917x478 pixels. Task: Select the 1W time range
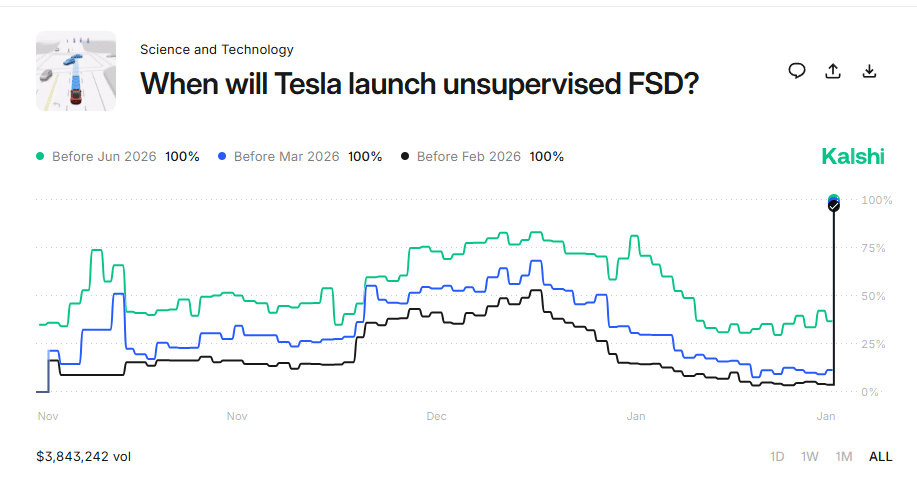(x=810, y=457)
